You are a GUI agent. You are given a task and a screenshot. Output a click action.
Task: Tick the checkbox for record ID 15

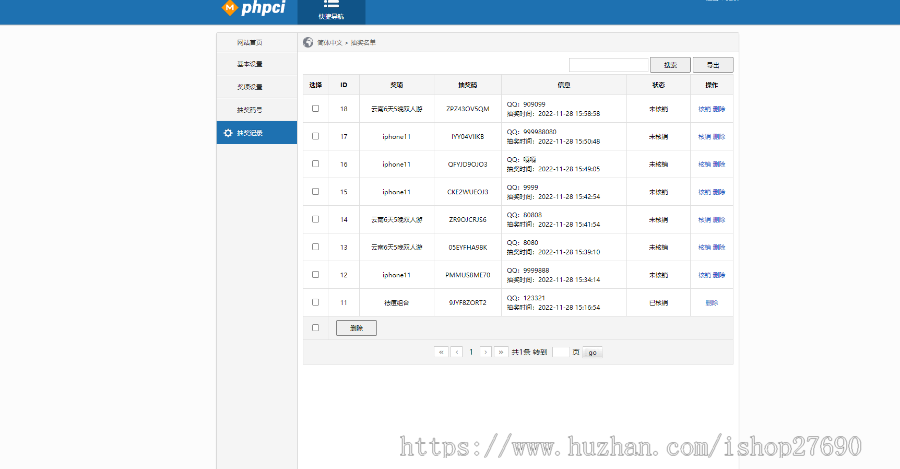point(315,191)
